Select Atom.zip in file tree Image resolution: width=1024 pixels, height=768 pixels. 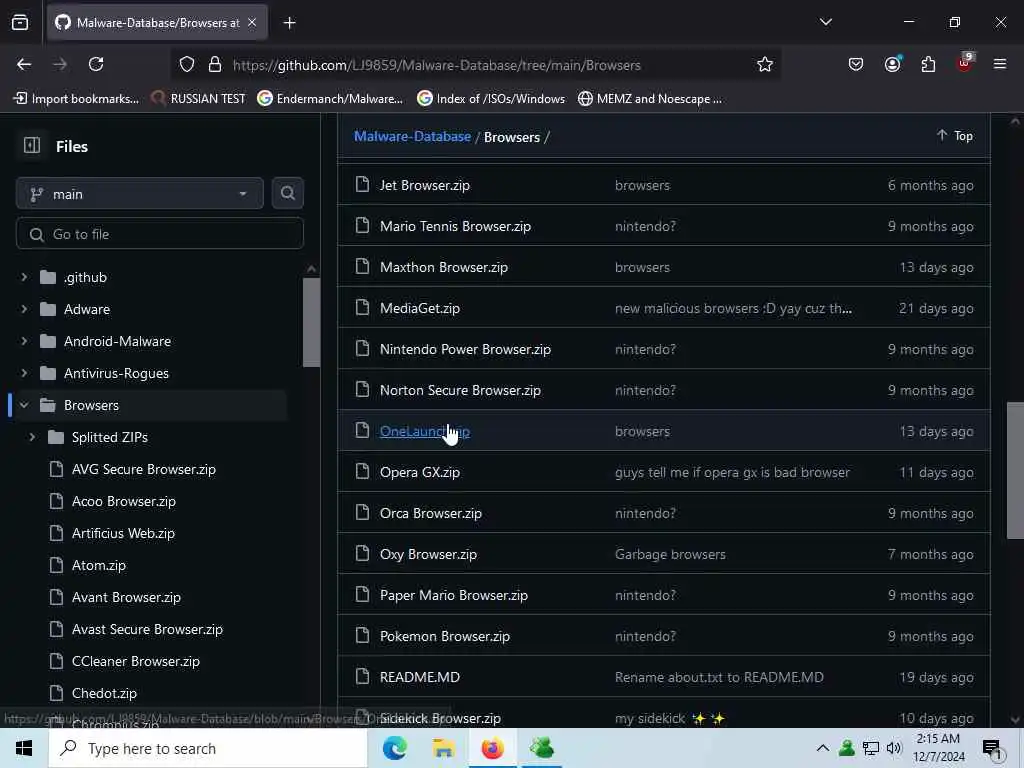click(99, 565)
